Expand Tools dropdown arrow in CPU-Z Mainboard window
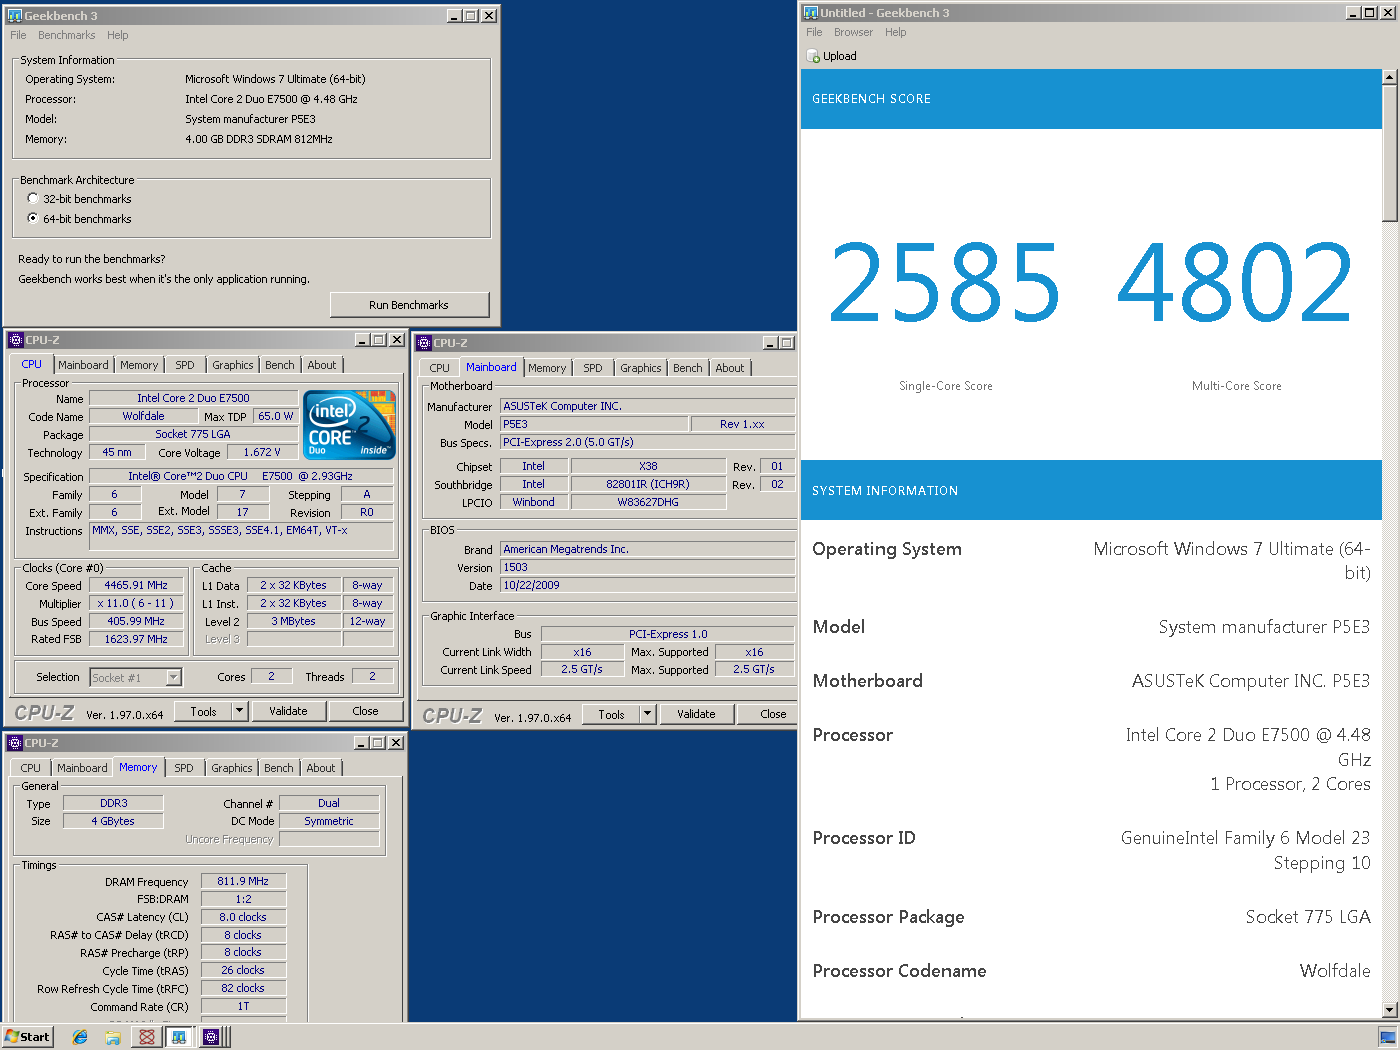 tap(647, 714)
